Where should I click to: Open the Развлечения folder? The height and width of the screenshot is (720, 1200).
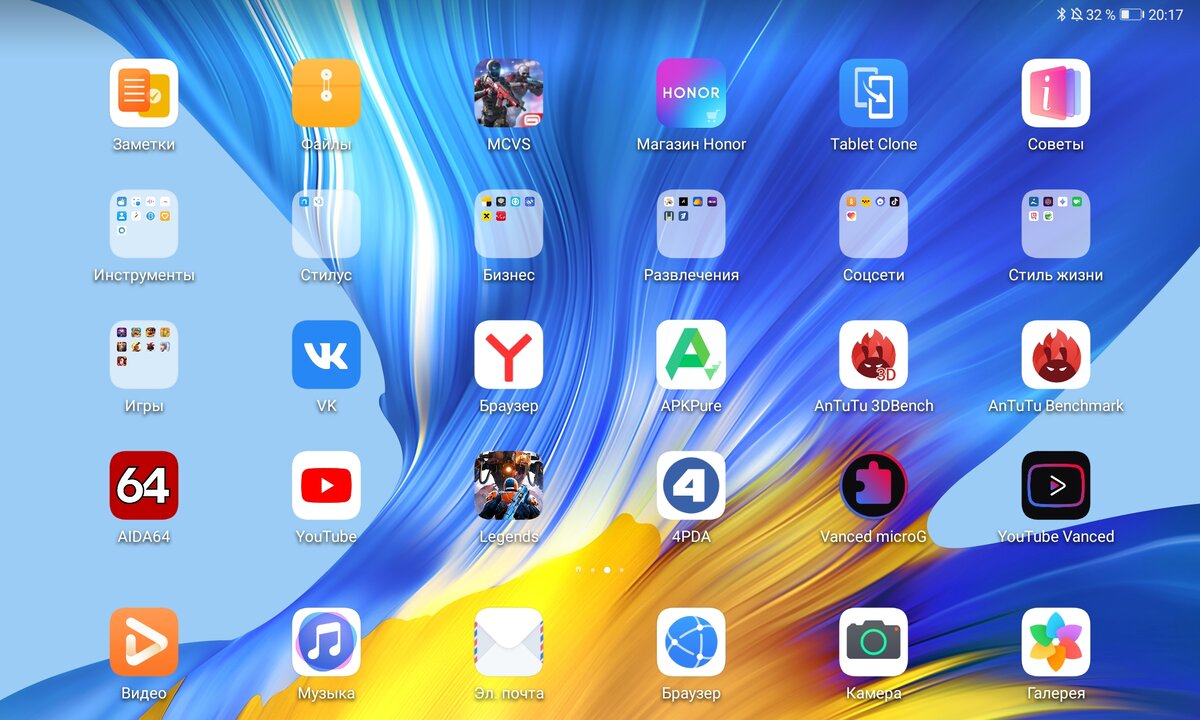pyautogui.click(x=691, y=222)
